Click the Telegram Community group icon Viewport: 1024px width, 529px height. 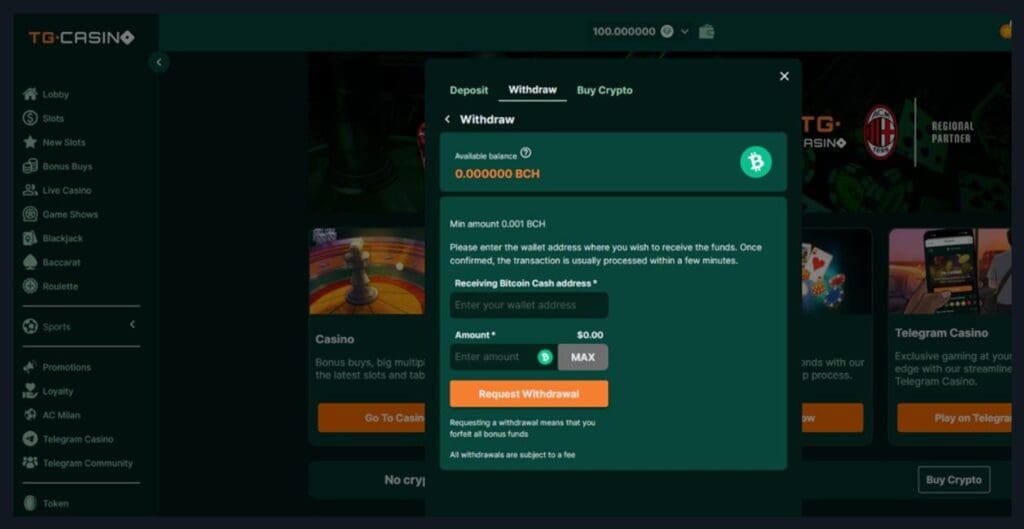30,462
